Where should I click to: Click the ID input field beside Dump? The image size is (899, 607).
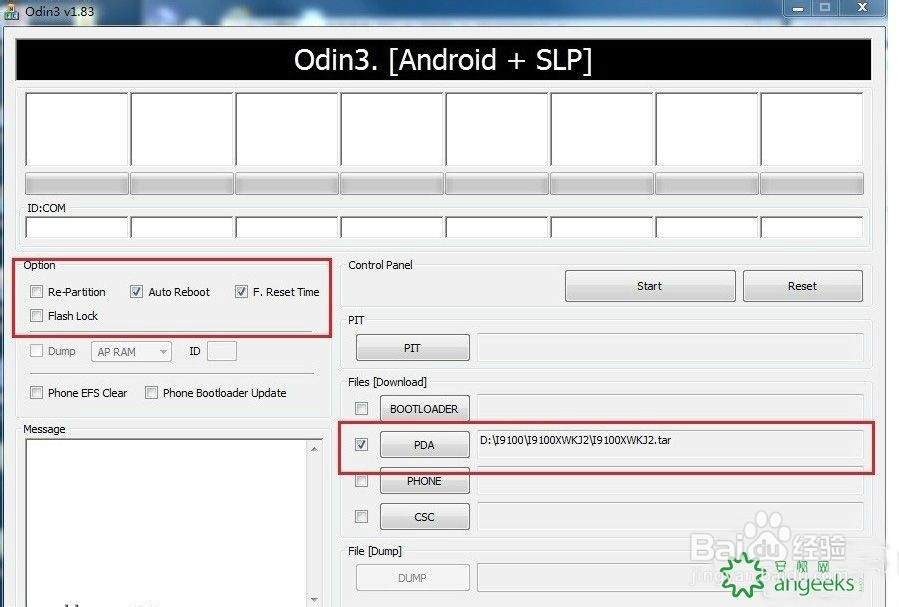[x=222, y=351]
